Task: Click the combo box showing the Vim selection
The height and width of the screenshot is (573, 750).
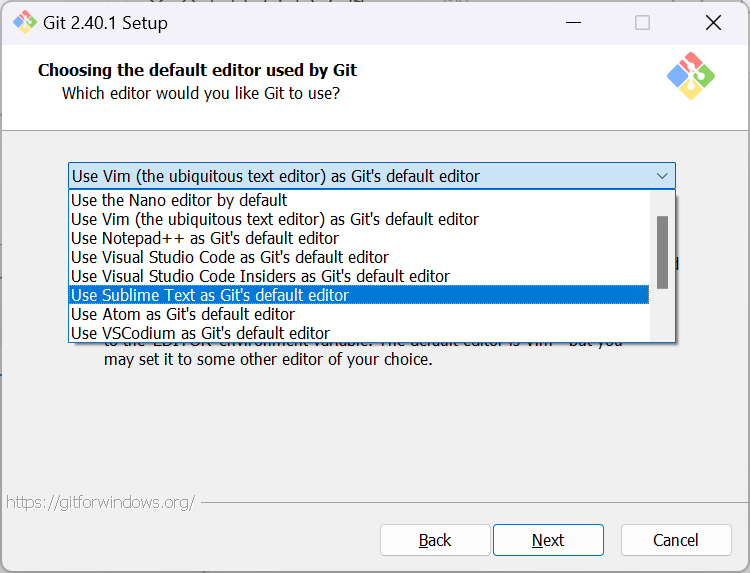Action: click(372, 176)
